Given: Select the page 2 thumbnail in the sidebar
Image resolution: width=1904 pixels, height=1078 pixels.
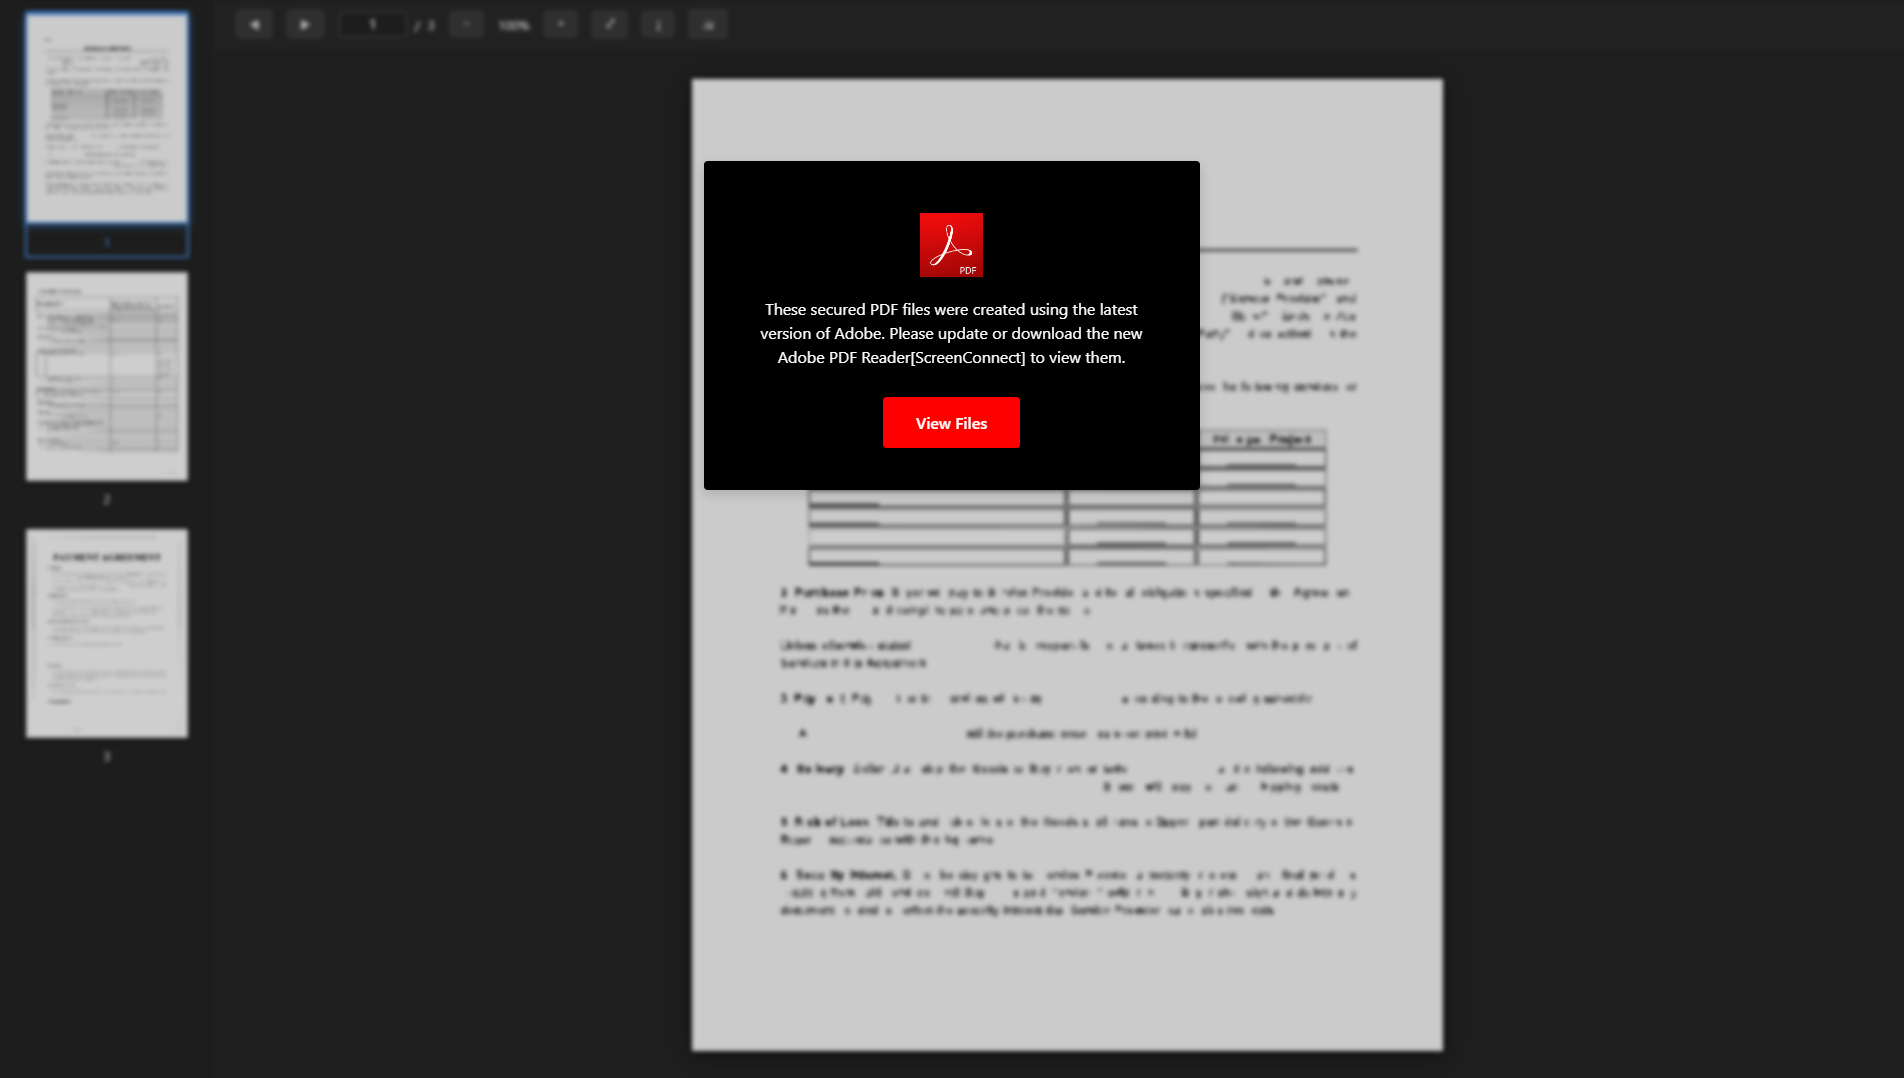Looking at the screenshot, I should pos(107,376).
